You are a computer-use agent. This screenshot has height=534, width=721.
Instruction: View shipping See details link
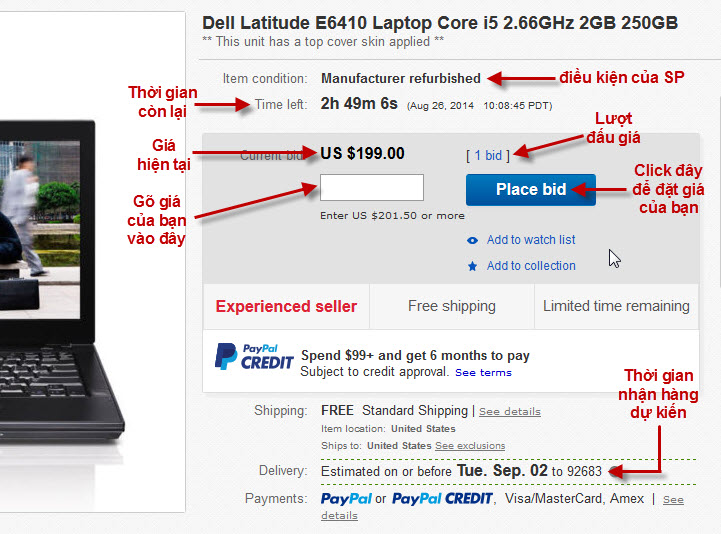pyautogui.click(x=510, y=411)
